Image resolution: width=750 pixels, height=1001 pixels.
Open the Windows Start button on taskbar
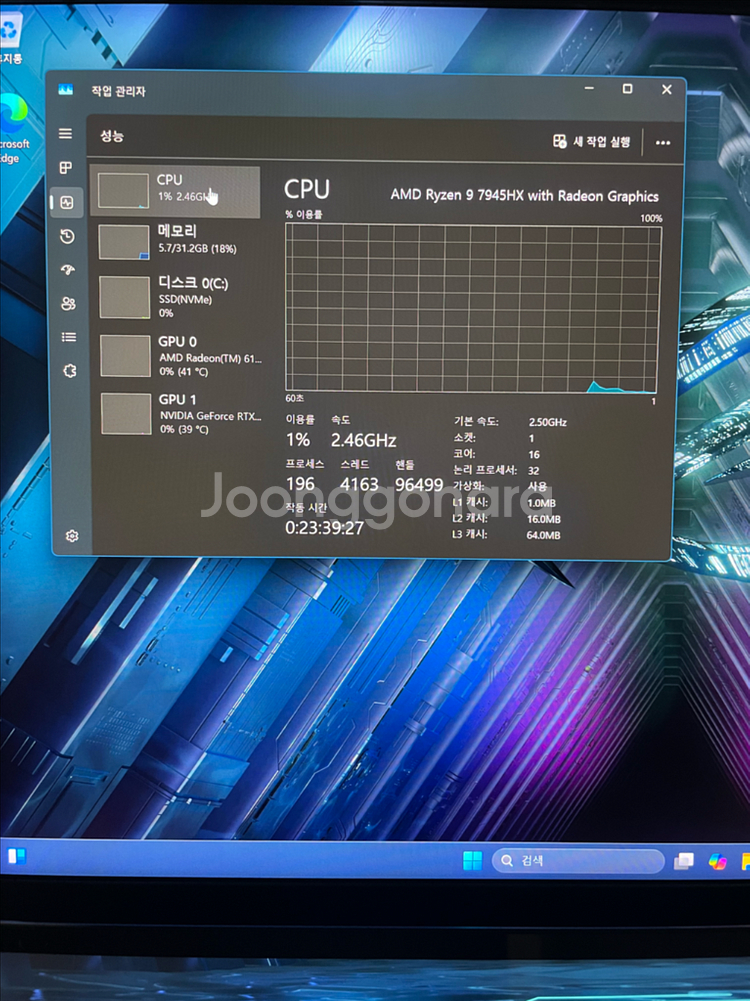472,860
